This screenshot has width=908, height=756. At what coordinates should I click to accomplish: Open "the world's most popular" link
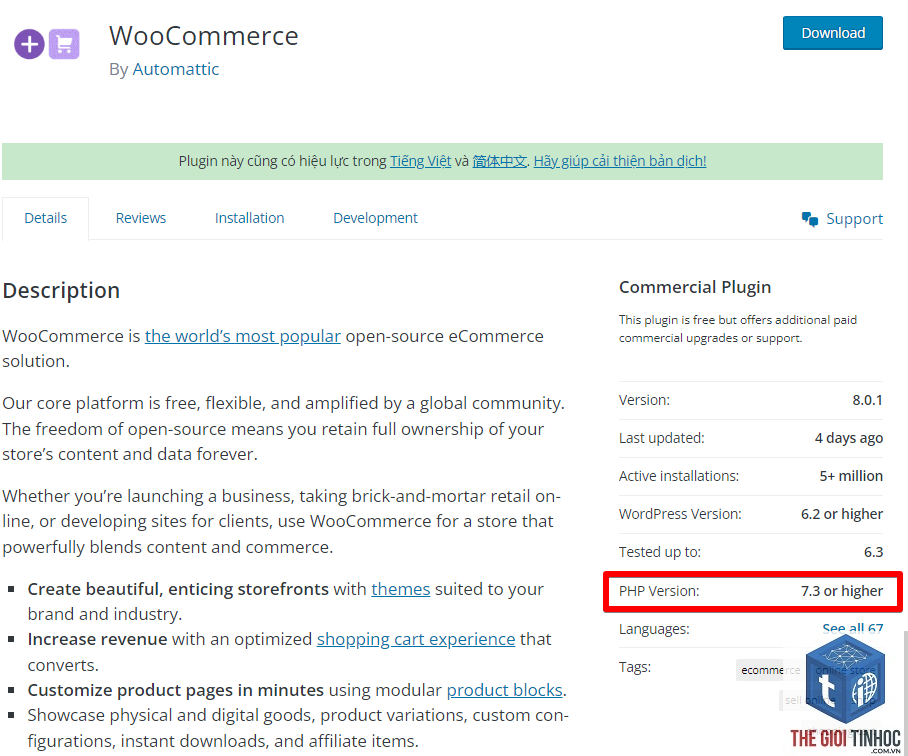click(243, 336)
